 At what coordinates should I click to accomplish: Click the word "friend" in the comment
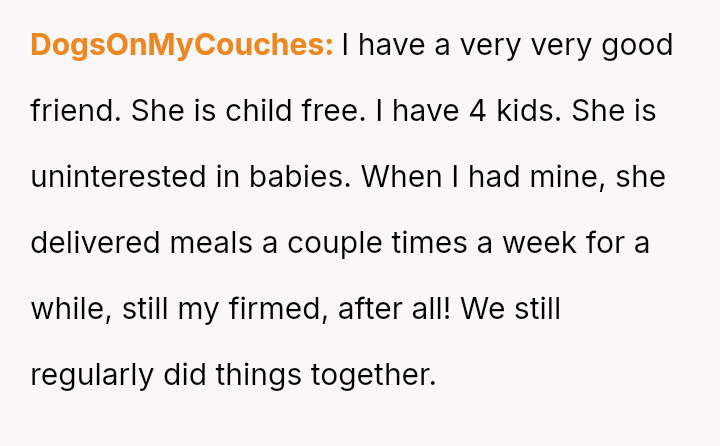tap(76, 111)
